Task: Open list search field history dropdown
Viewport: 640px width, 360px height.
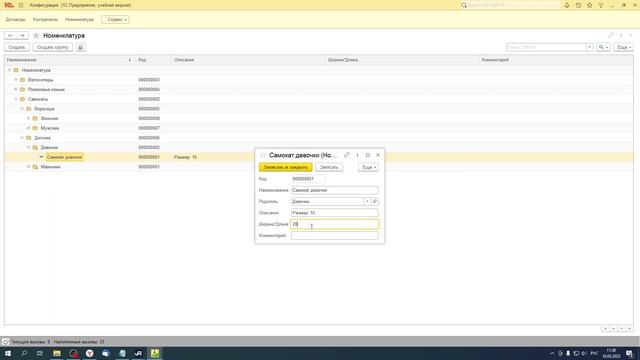Action: tap(589, 47)
